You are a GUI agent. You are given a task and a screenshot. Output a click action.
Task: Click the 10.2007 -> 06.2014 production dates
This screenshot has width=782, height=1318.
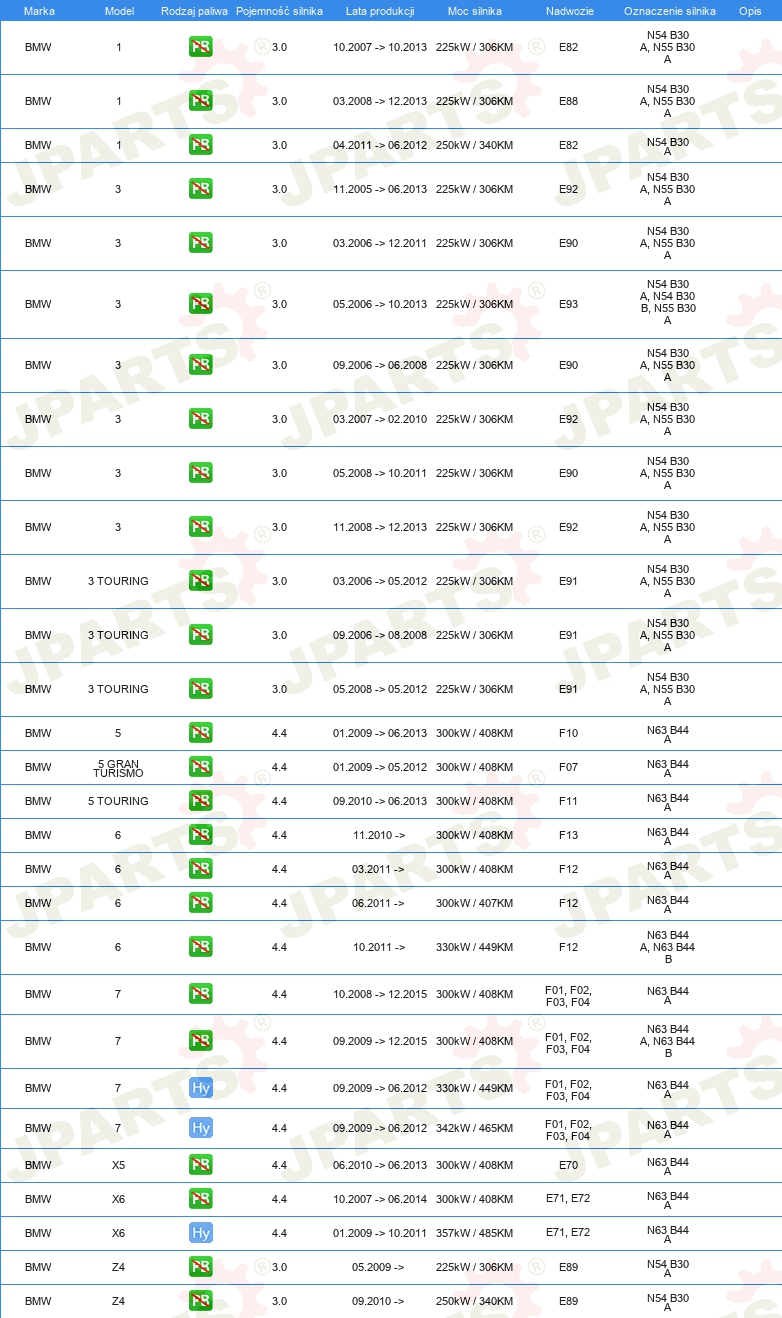[x=379, y=1199]
